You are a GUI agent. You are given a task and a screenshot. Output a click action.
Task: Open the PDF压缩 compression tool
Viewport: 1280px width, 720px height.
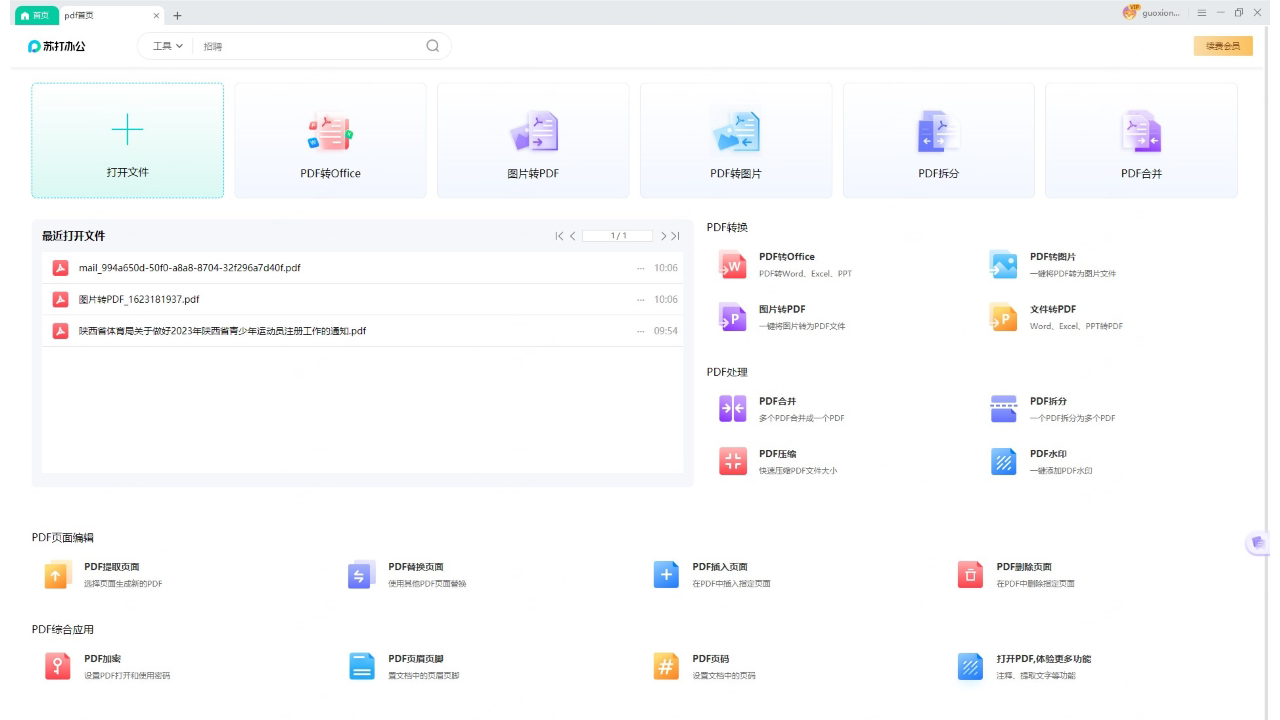733,461
